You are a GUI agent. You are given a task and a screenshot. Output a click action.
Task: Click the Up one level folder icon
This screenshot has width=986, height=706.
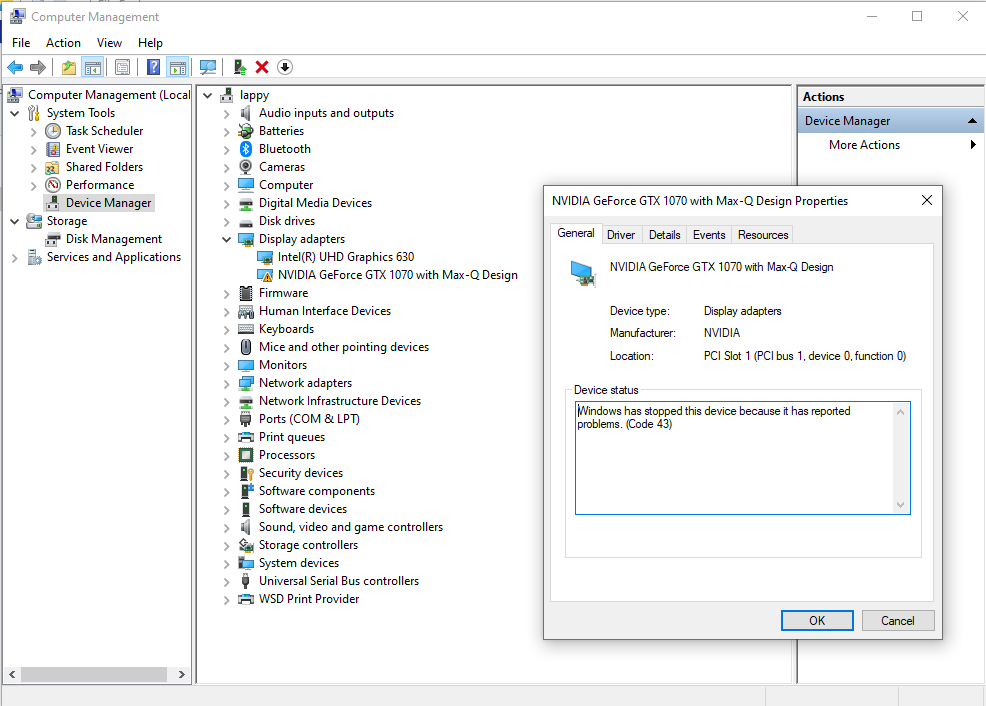[69, 67]
